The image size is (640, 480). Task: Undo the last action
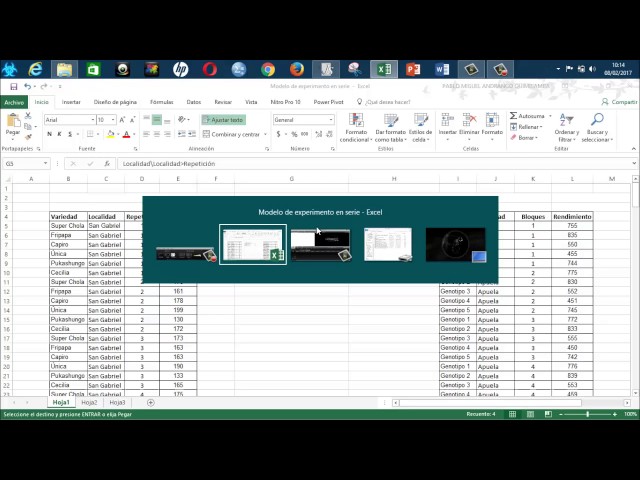coord(27,87)
